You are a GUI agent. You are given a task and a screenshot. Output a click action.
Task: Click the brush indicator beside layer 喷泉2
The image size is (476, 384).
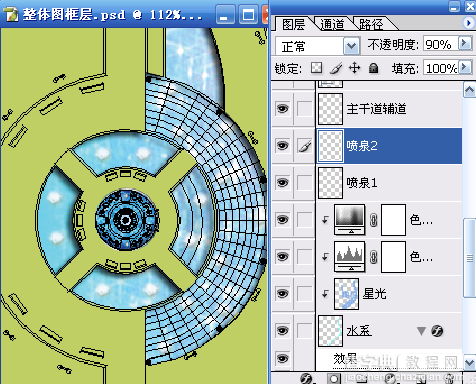pos(305,146)
